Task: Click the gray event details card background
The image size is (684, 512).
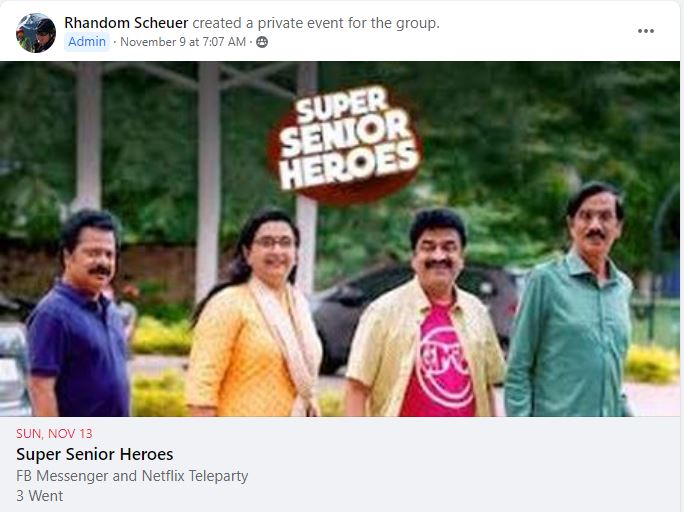Action: tap(340, 464)
